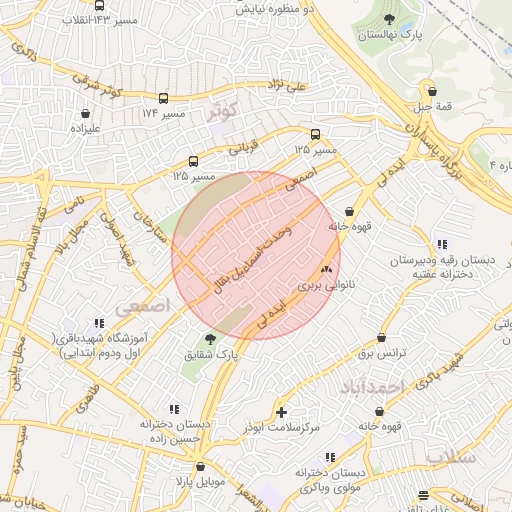Screen dimensions: 512x512
Task: Click the آموزشگاه شهیدباقری school icon
Action: coord(99,323)
